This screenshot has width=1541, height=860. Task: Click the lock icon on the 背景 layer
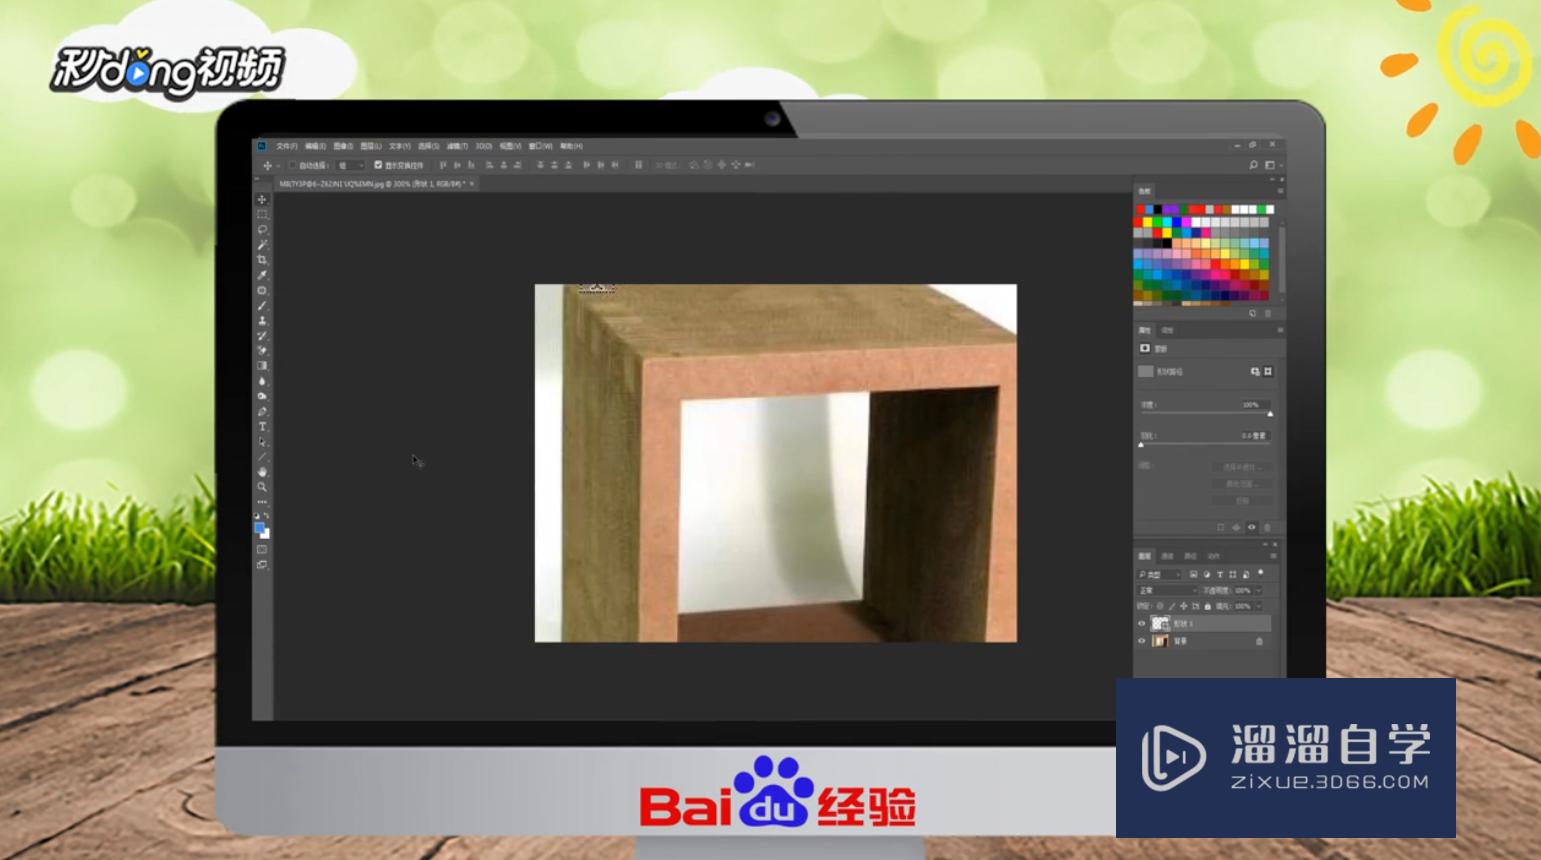pyautogui.click(x=1259, y=641)
